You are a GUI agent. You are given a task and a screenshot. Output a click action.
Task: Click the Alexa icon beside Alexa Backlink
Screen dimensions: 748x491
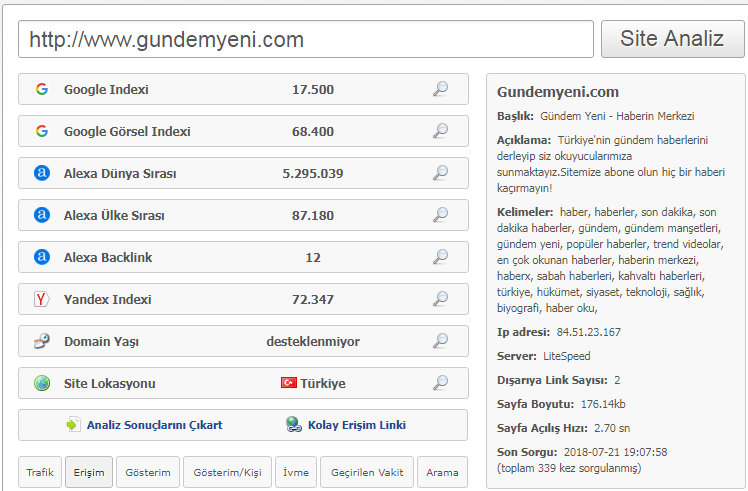click(42, 257)
